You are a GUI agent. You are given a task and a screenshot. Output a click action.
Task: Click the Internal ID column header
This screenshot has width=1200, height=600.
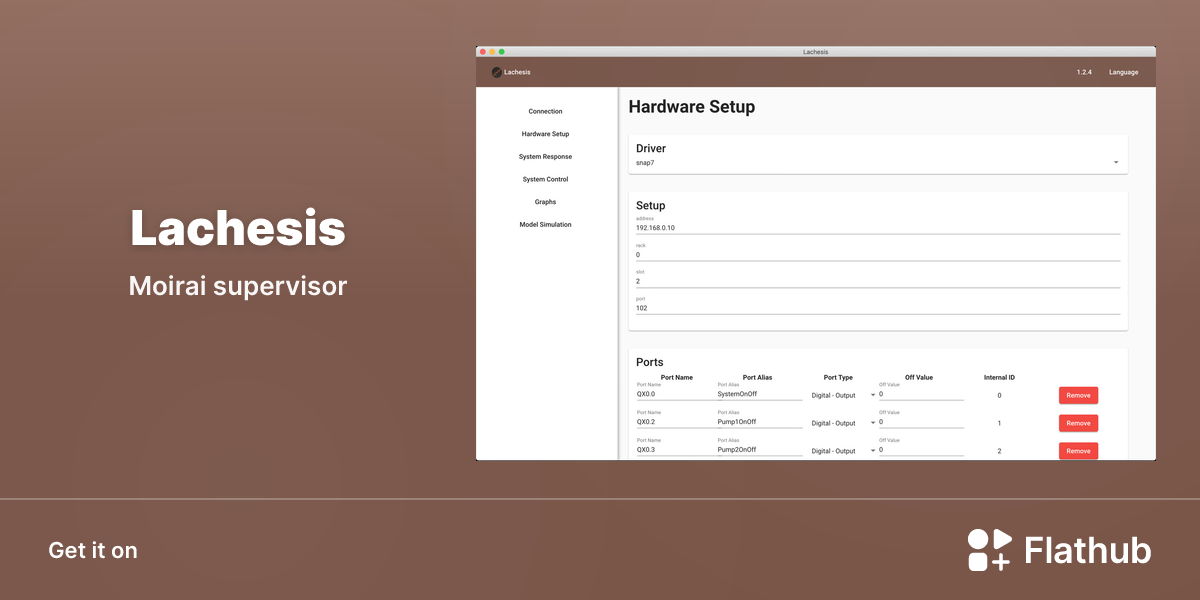[x=999, y=377]
